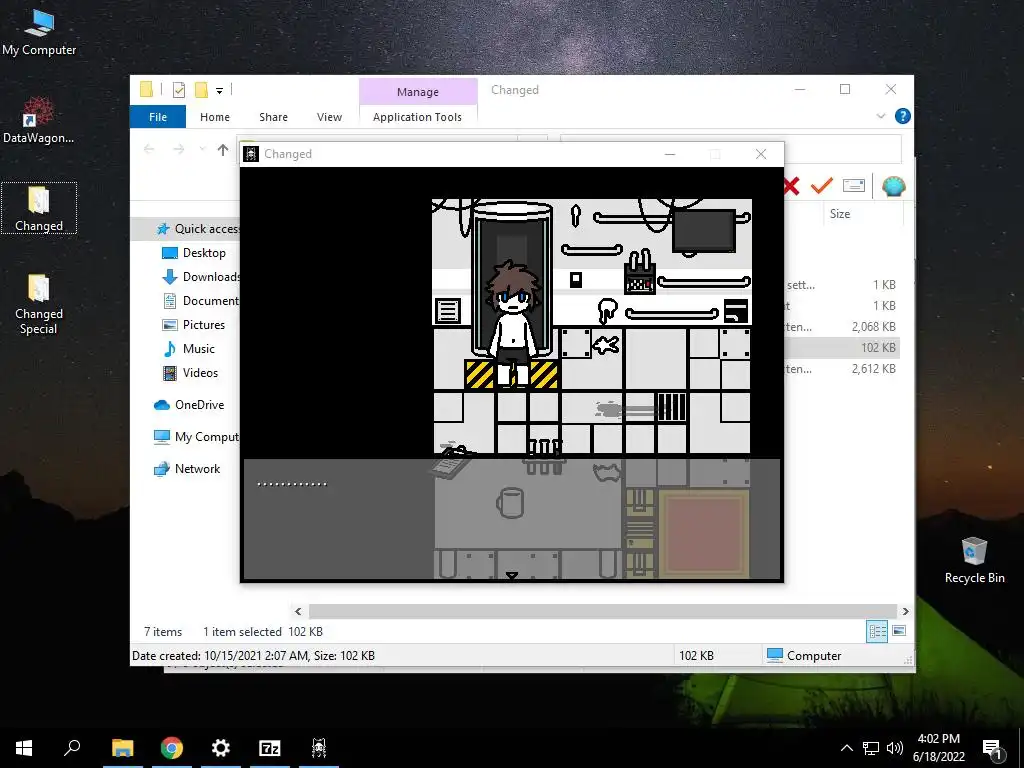
Task: Click the horizontal scrollbar left arrow
Action: [x=298, y=611]
